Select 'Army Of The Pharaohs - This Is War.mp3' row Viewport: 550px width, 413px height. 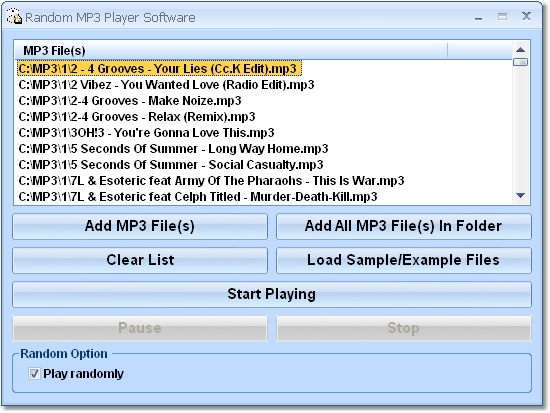coord(211,181)
